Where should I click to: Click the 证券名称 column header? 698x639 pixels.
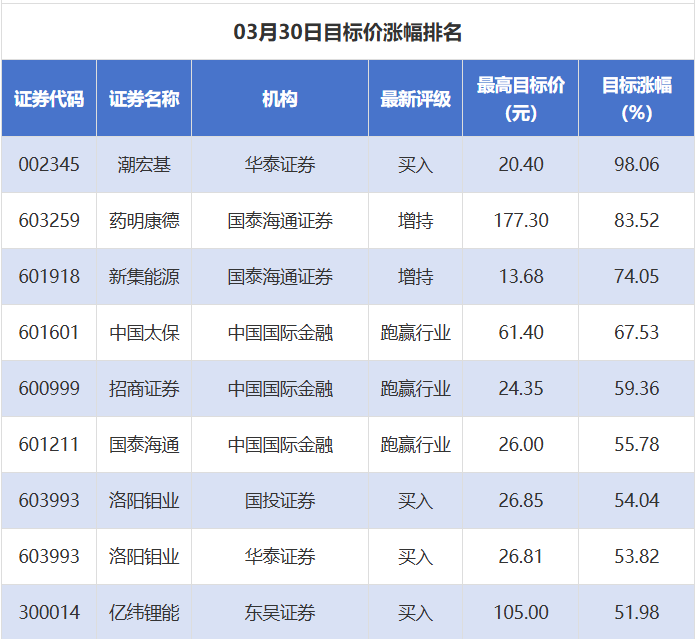pos(144,99)
